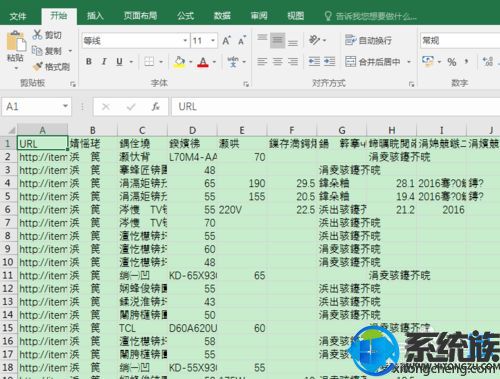Click the Copy (复制) button

47,51
